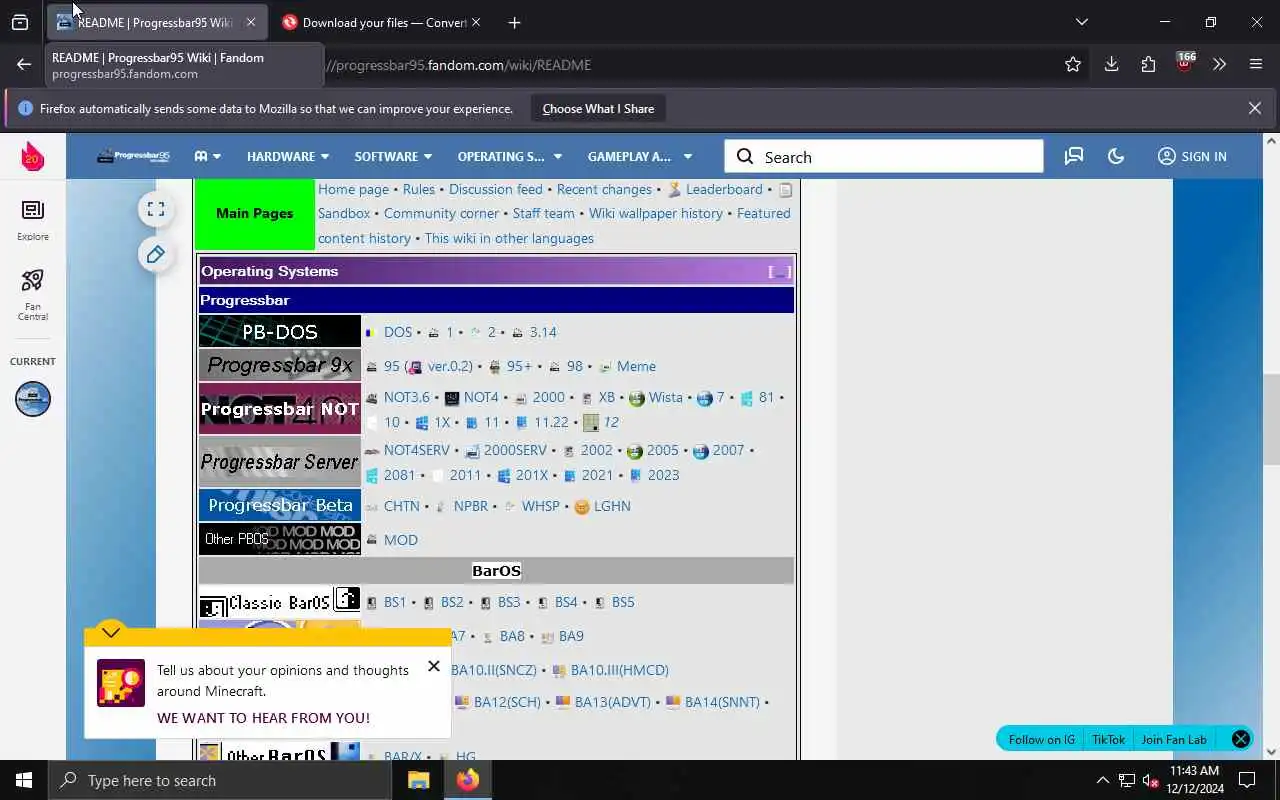Open the BS5 BarOS link

click(x=623, y=602)
